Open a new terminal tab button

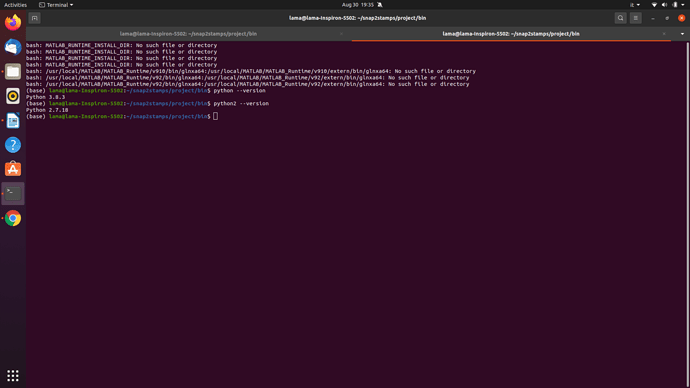coord(34,18)
